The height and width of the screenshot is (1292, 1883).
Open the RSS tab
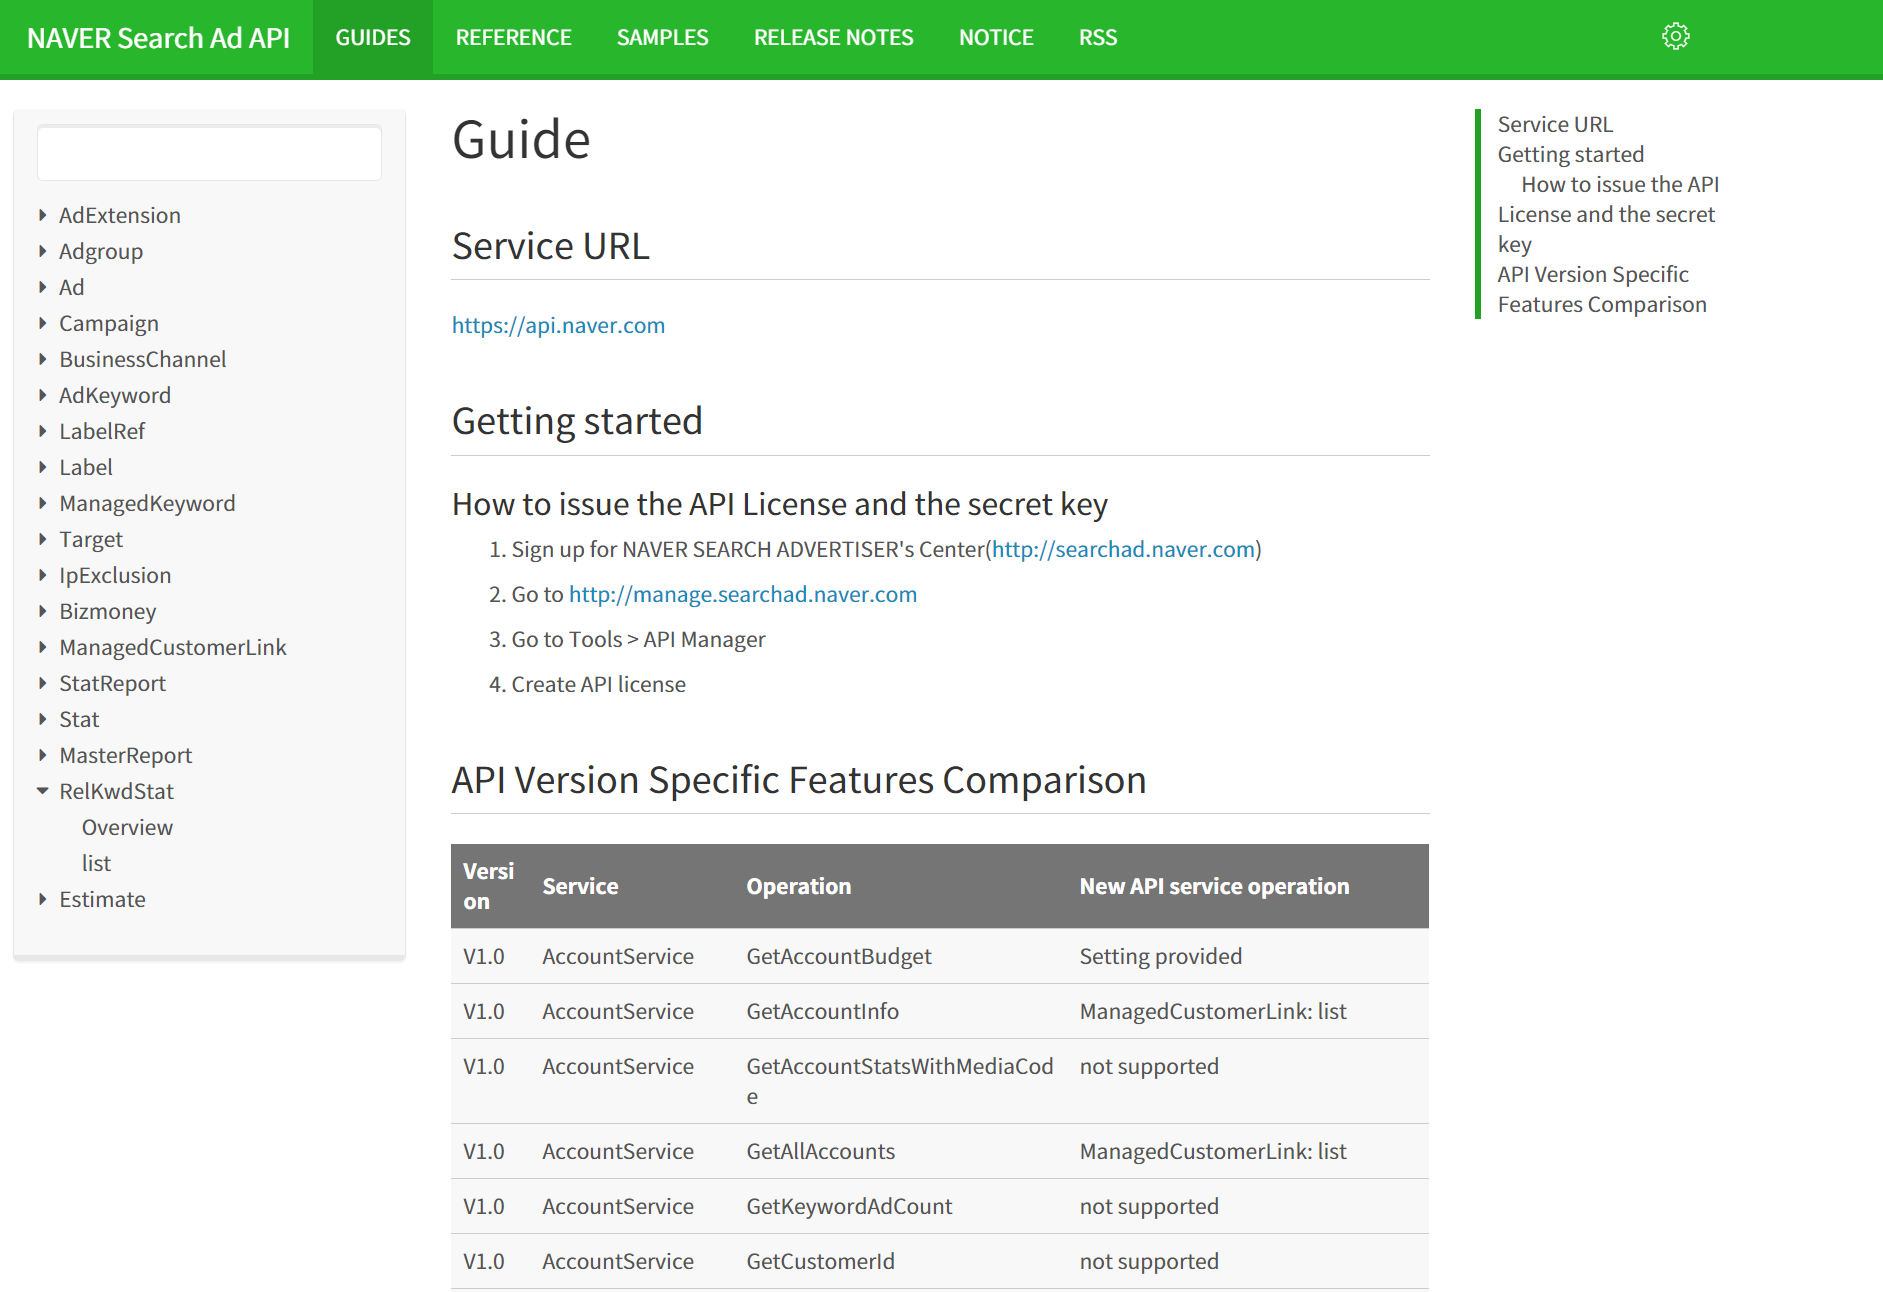coord(1097,37)
